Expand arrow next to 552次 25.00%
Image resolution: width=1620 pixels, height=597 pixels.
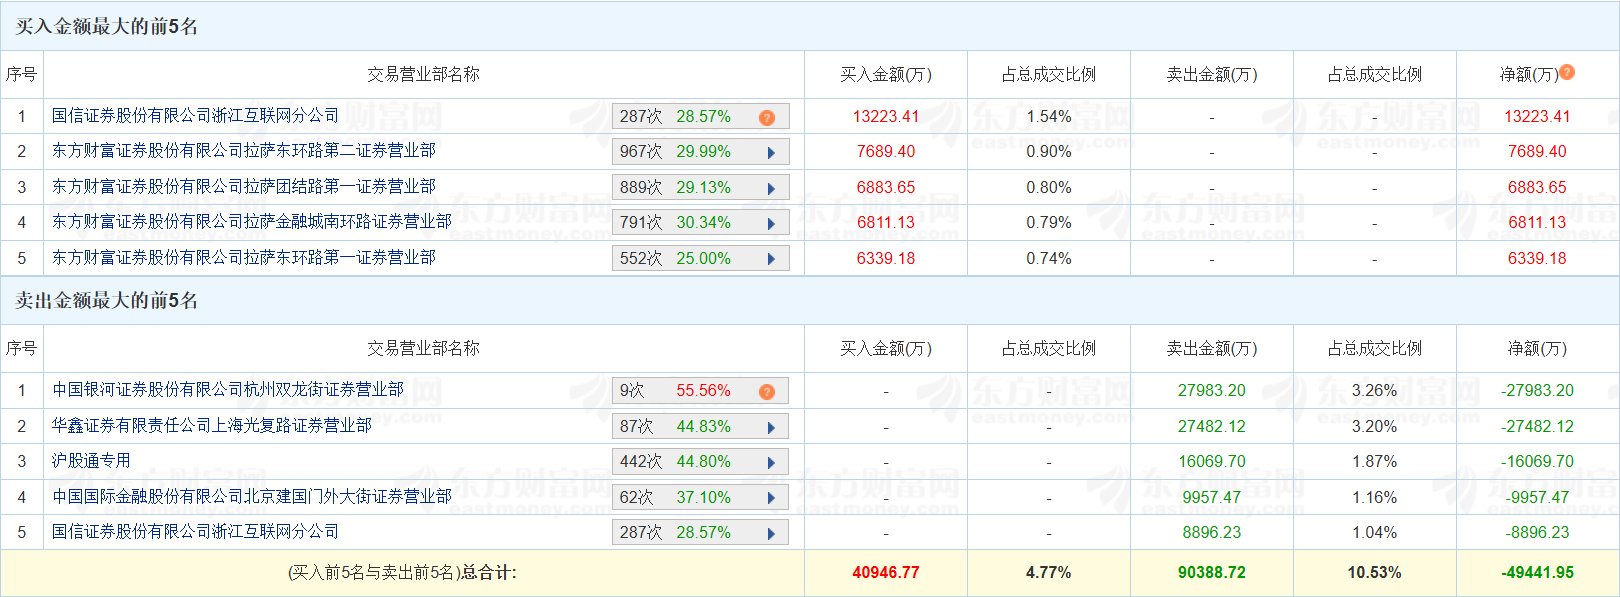(x=771, y=259)
